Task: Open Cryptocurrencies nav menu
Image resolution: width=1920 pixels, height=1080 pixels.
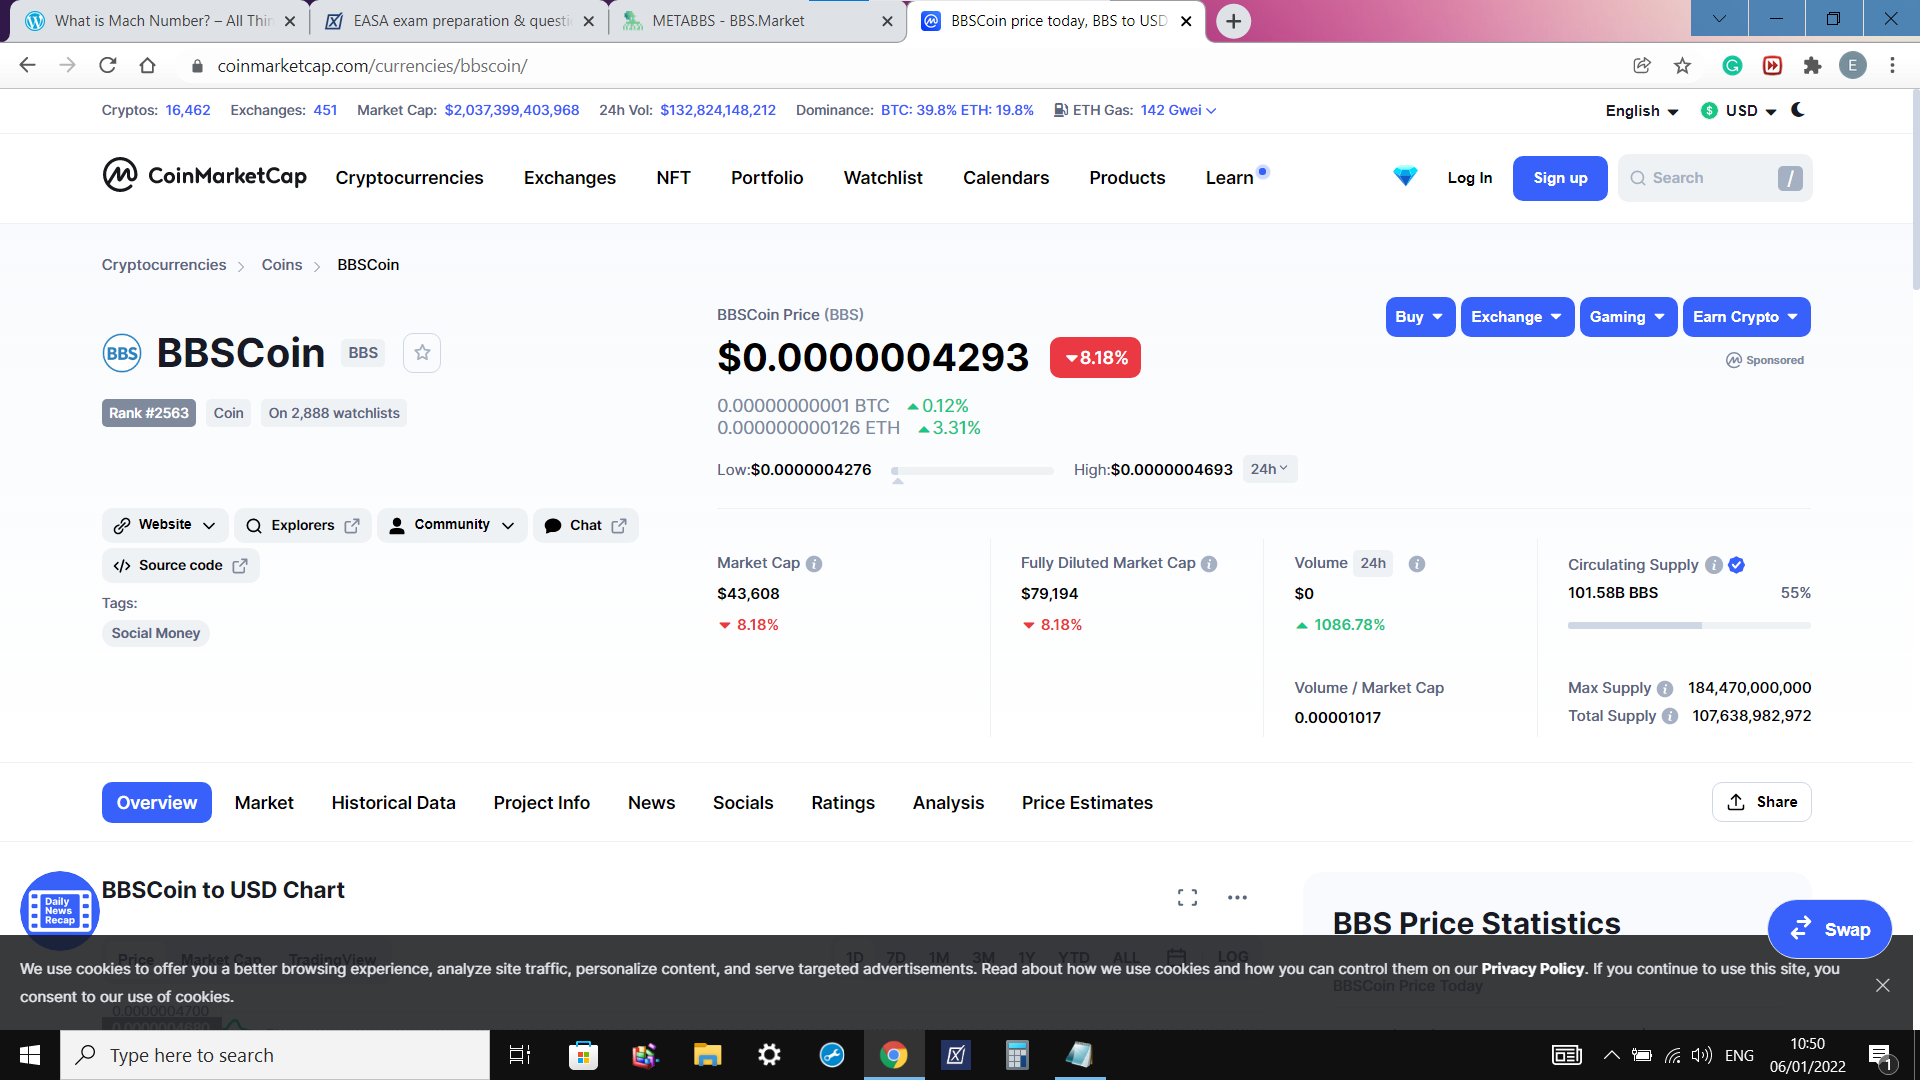Action: click(x=409, y=178)
